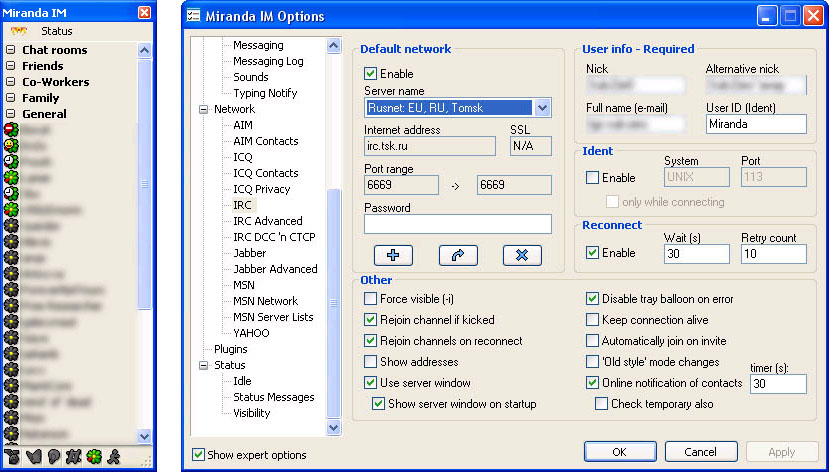Click the User ID (Ident) field
The image size is (829, 472).
coord(756,124)
